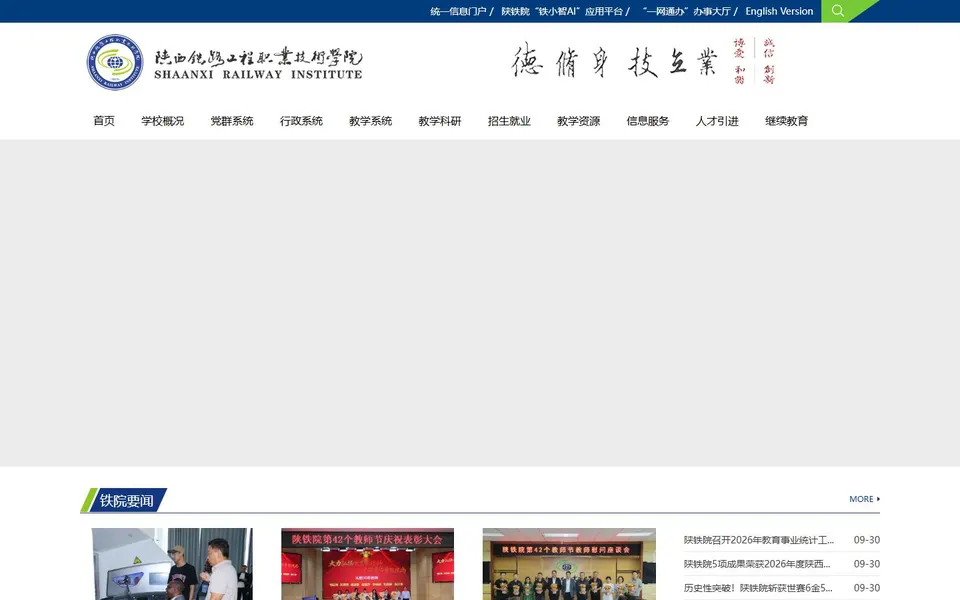The height and width of the screenshot is (600, 960).
Task: Open the 党群系统 menu
Action: click(231, 121)
